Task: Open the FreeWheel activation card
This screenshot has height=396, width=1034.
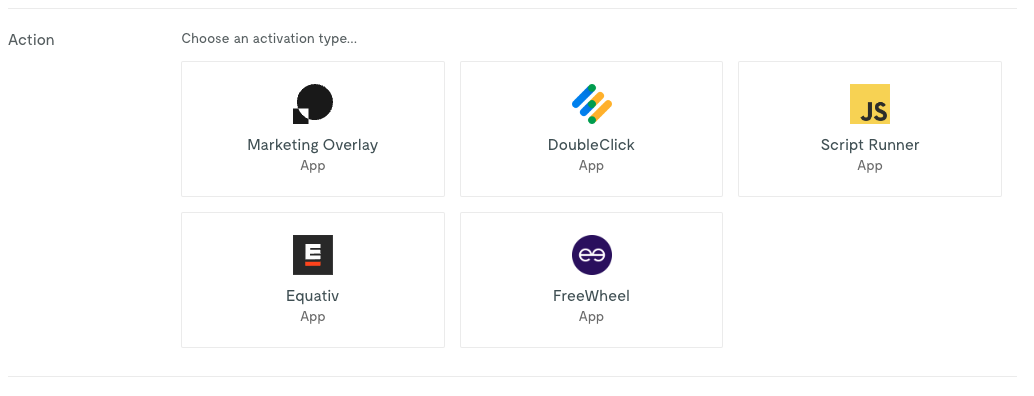Action: pos(592,280)
